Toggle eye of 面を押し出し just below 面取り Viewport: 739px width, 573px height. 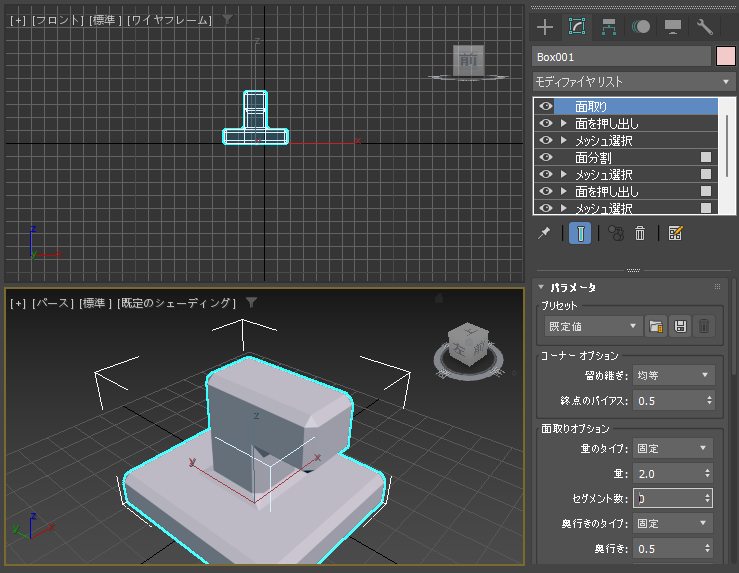pyautogui.click(x=545, y=123)
